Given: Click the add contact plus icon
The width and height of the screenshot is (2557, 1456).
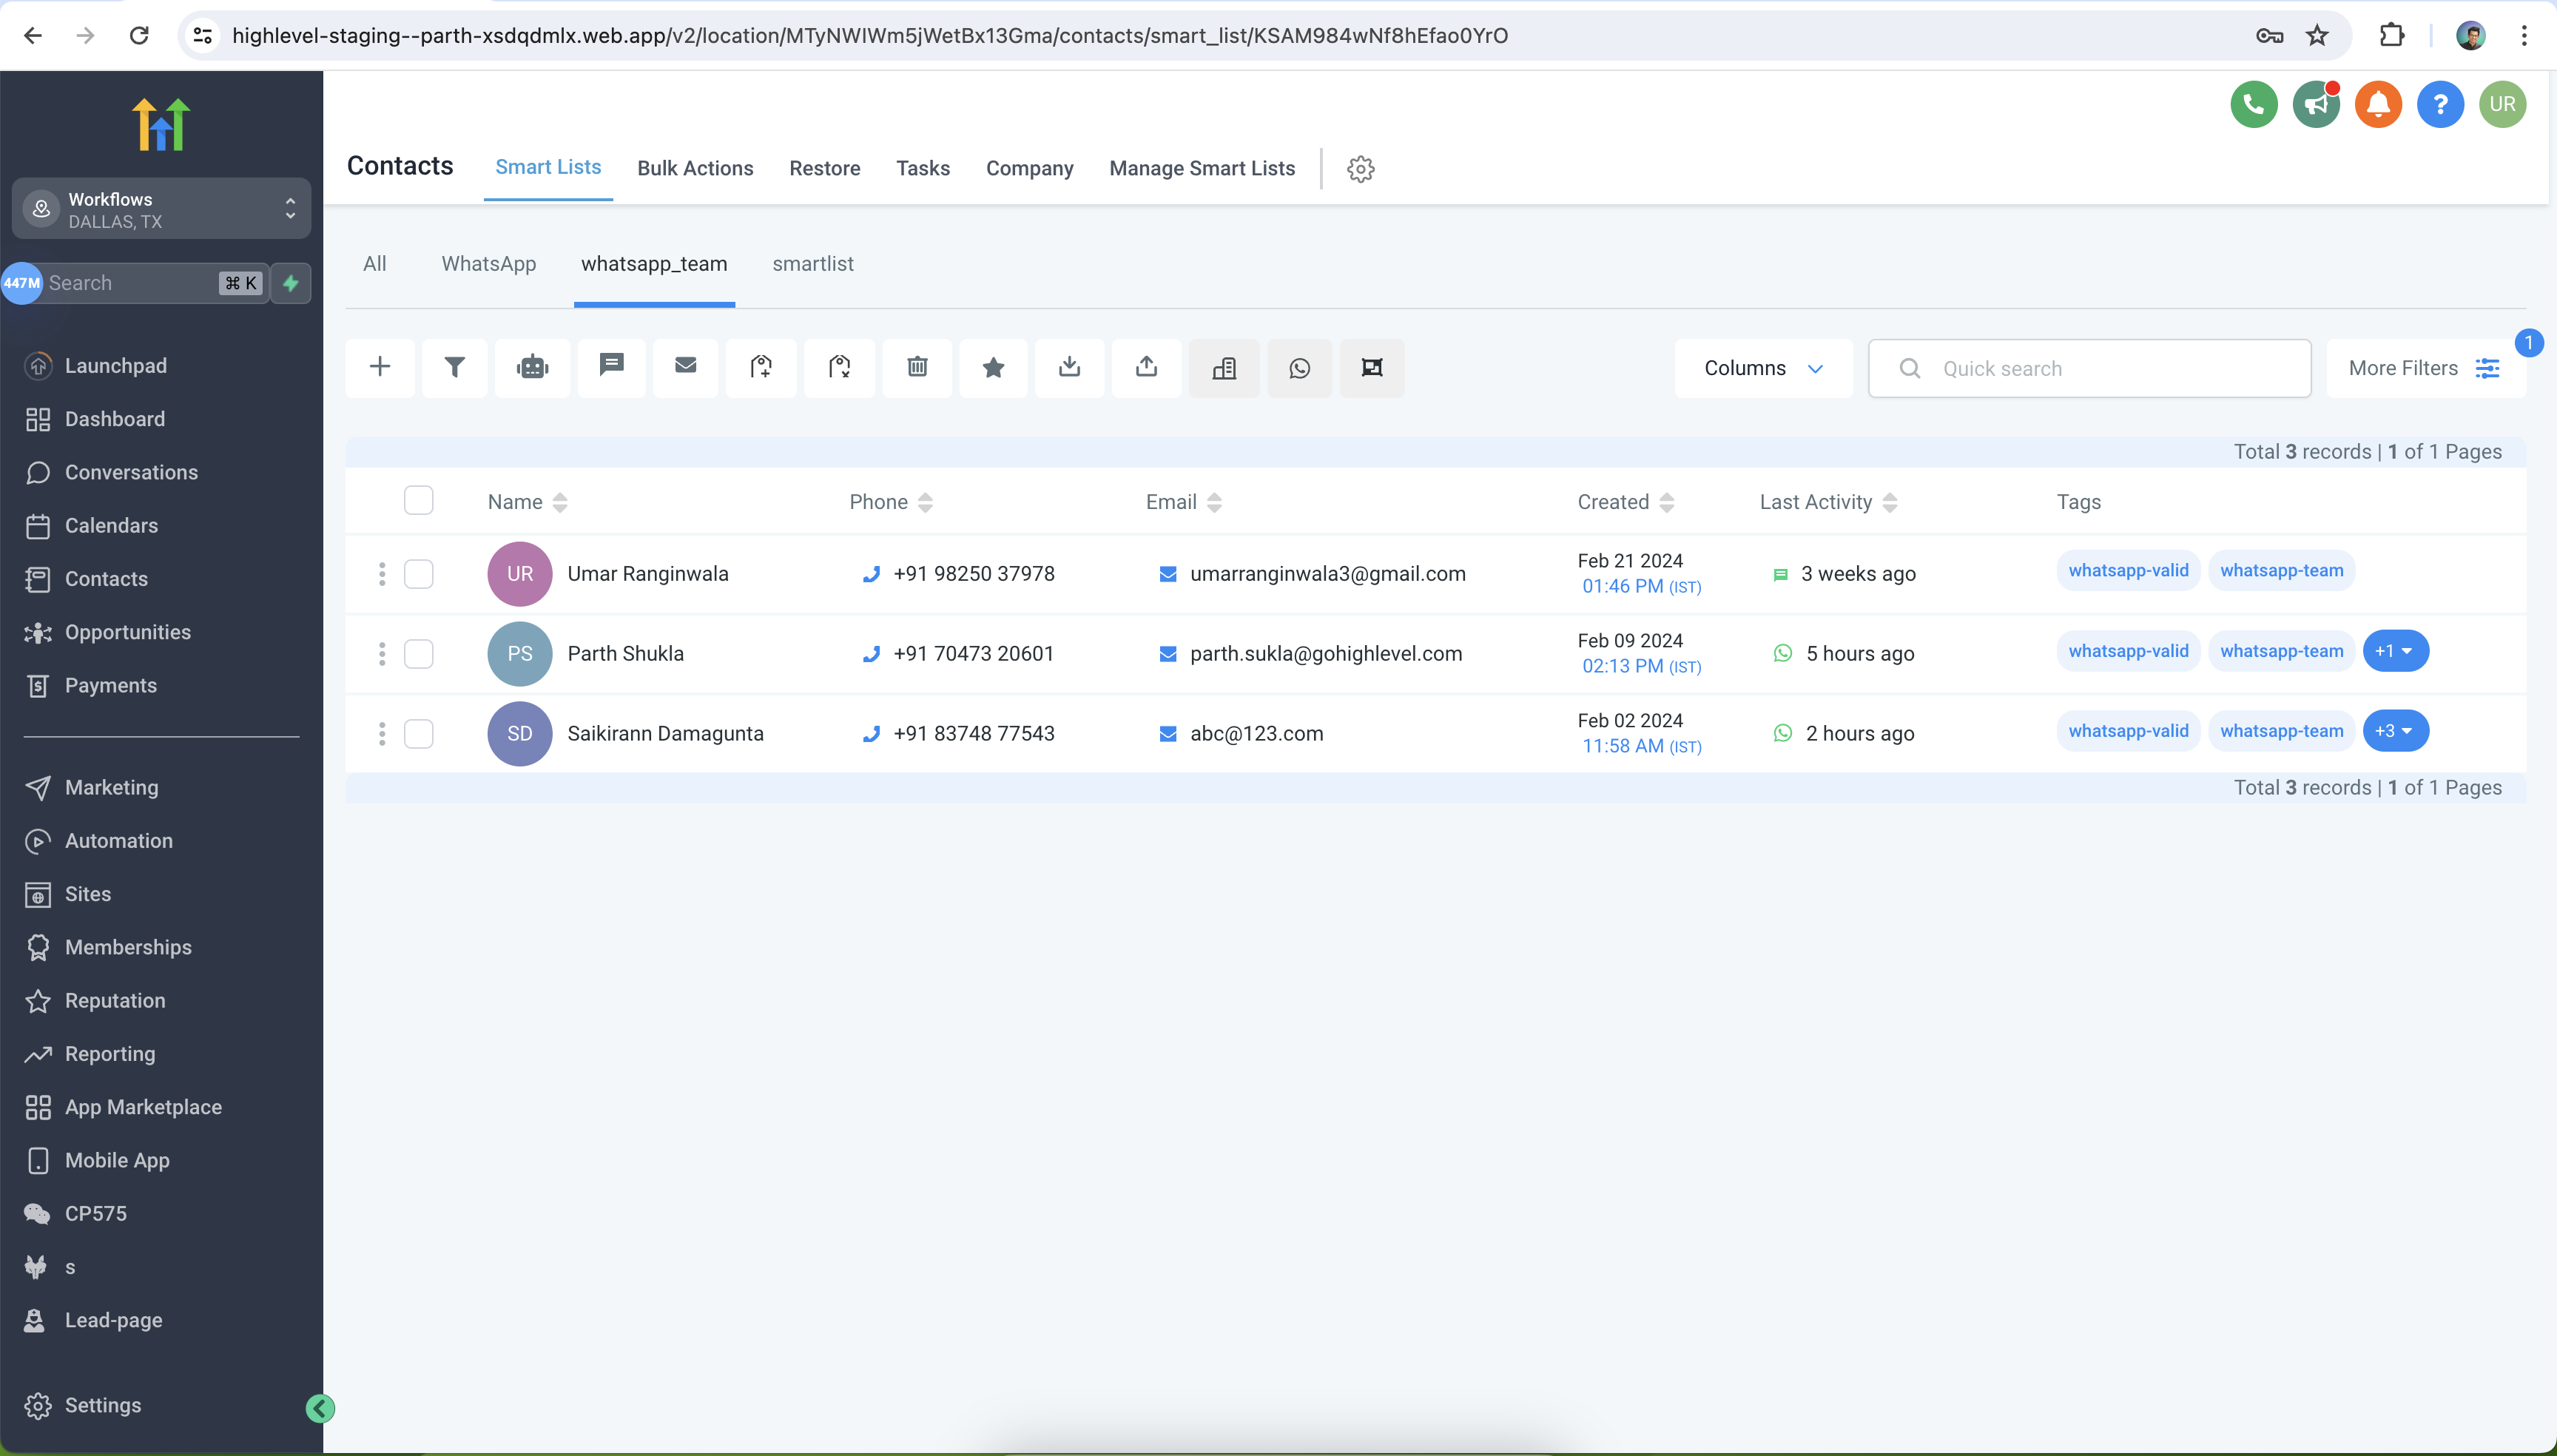Looking at the screenshot, I should click(x=379, y=367).
